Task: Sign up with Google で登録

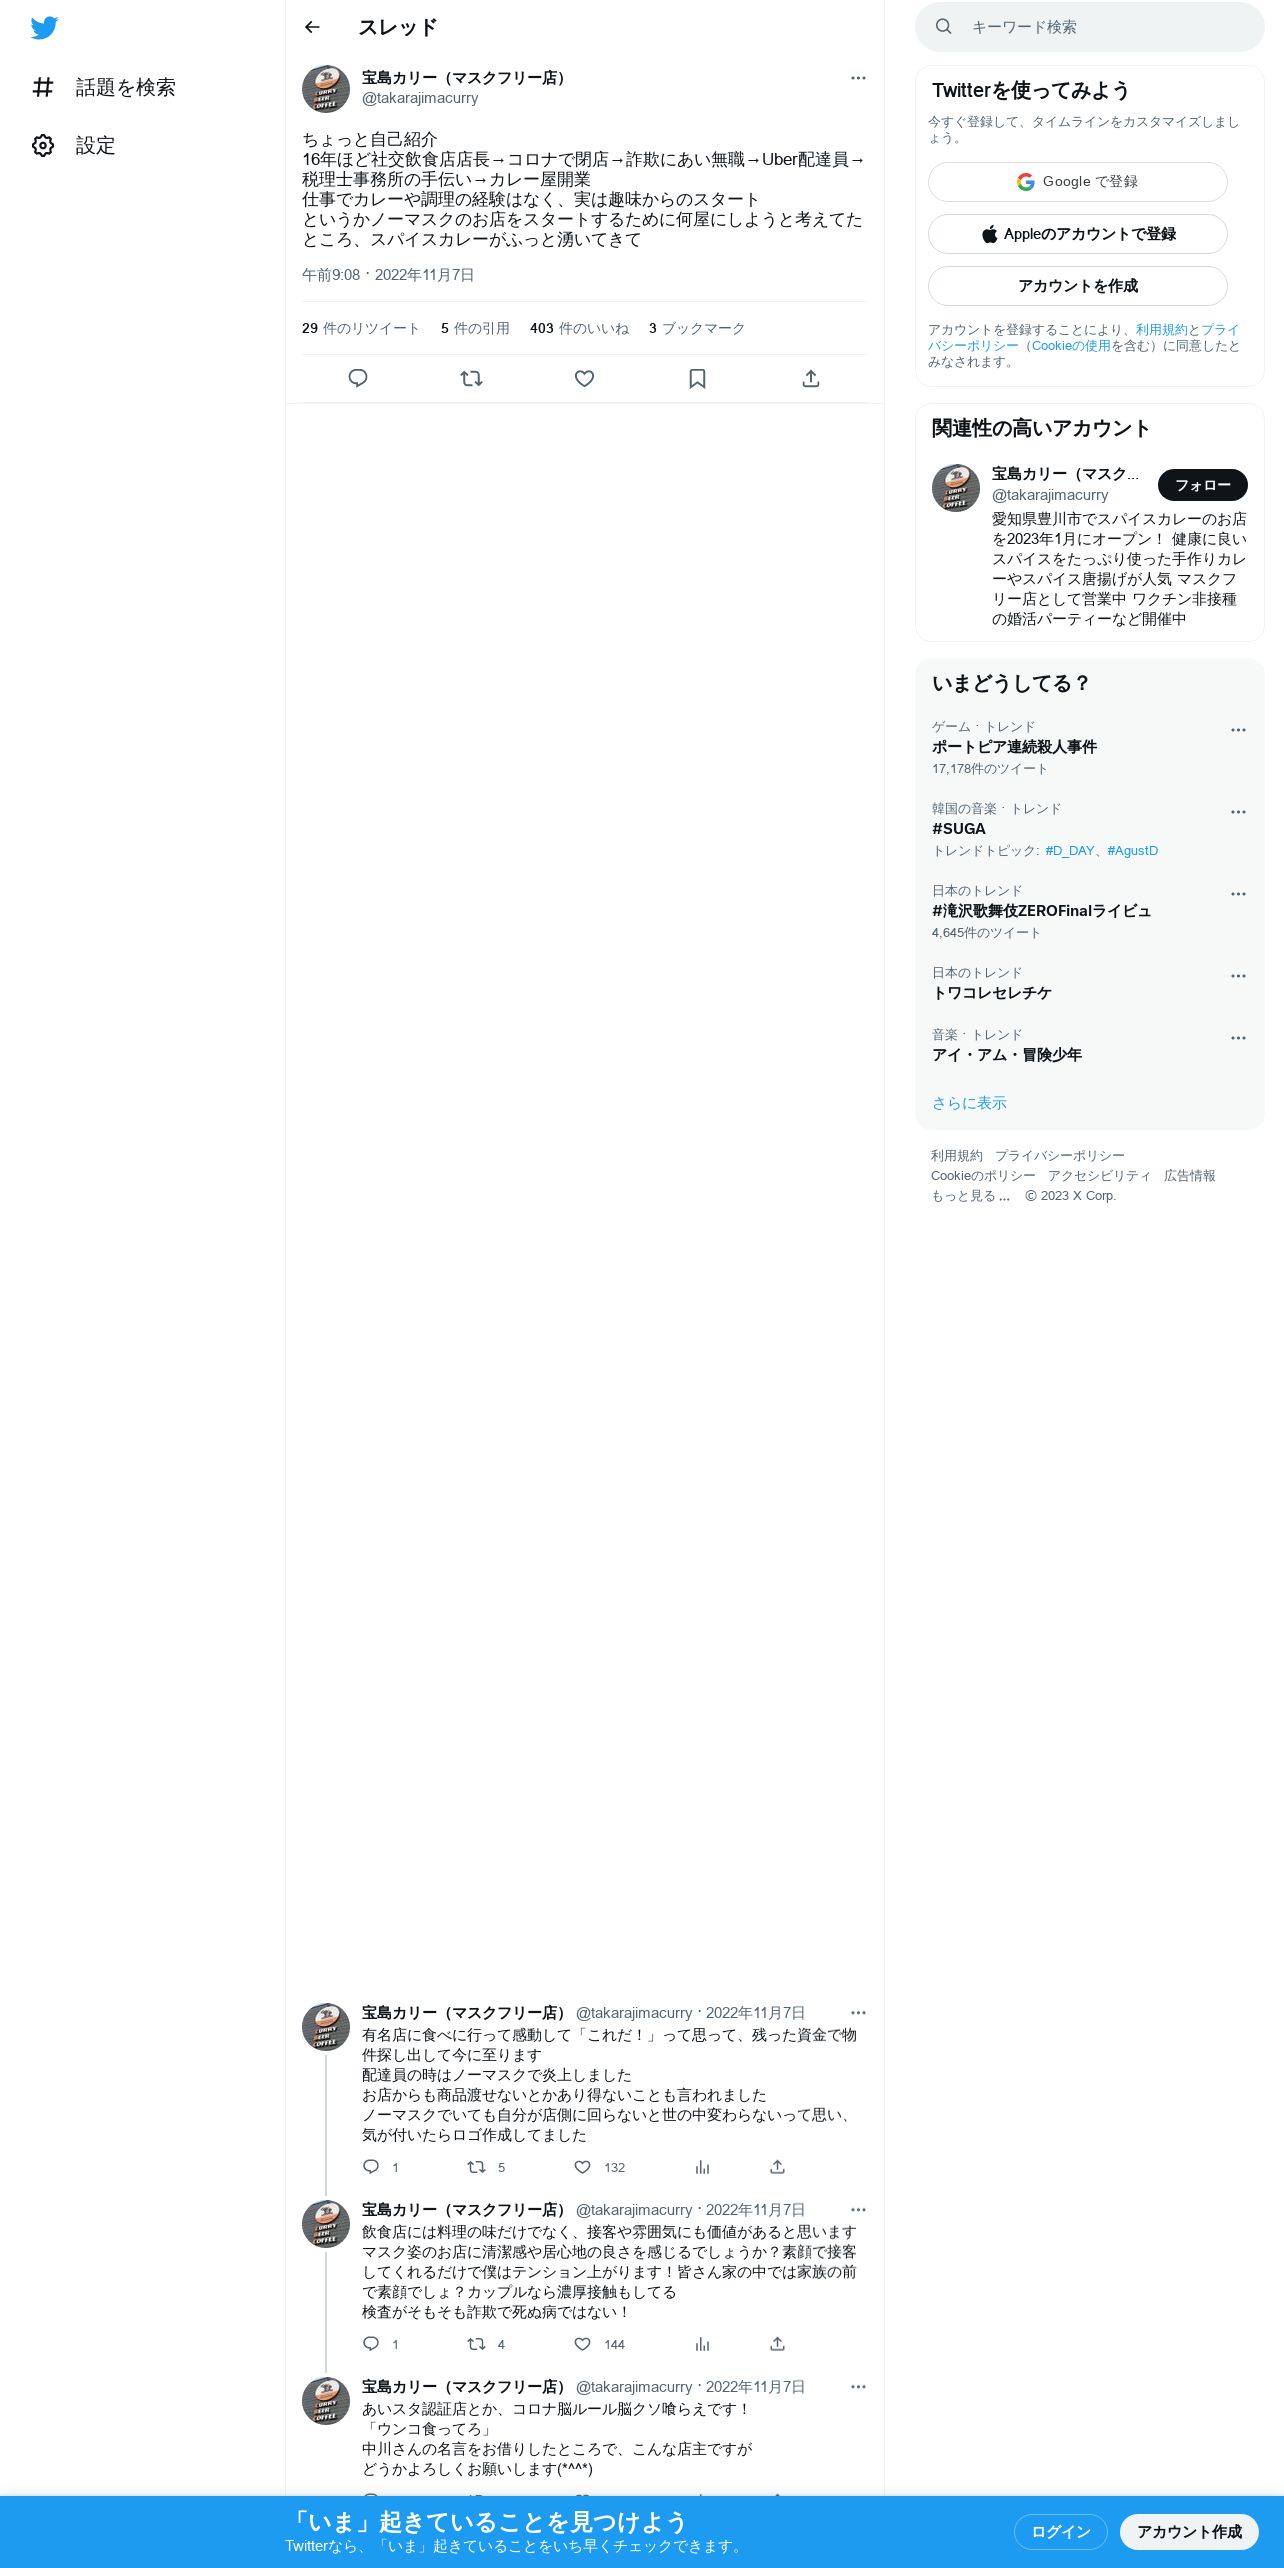Action: tap(1078, 182)
